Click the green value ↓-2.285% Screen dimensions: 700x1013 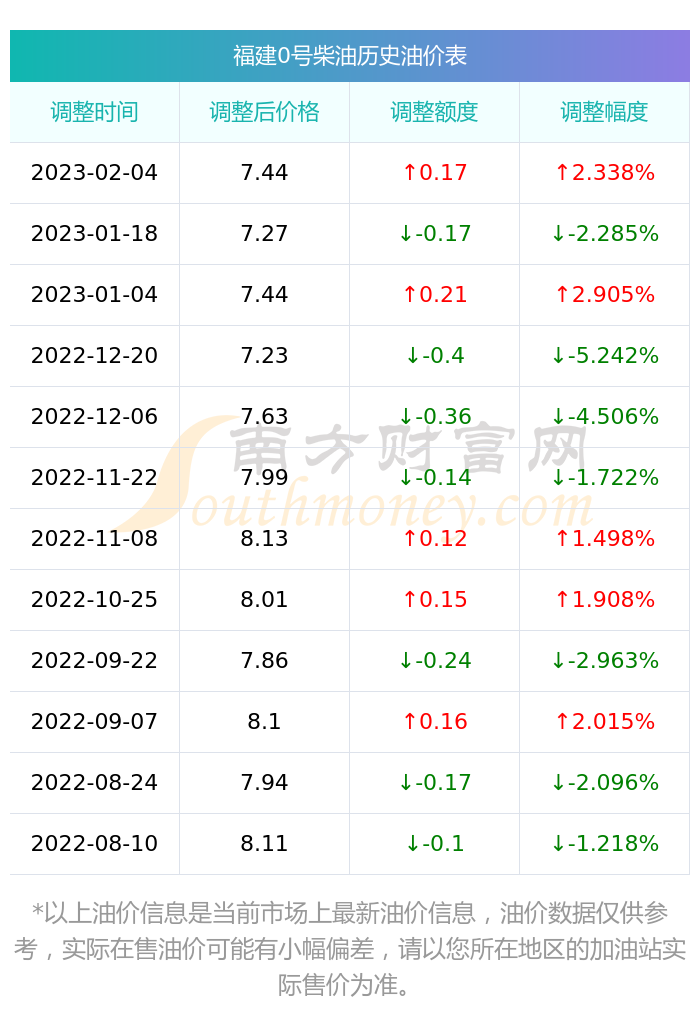[x=604, y=233]
